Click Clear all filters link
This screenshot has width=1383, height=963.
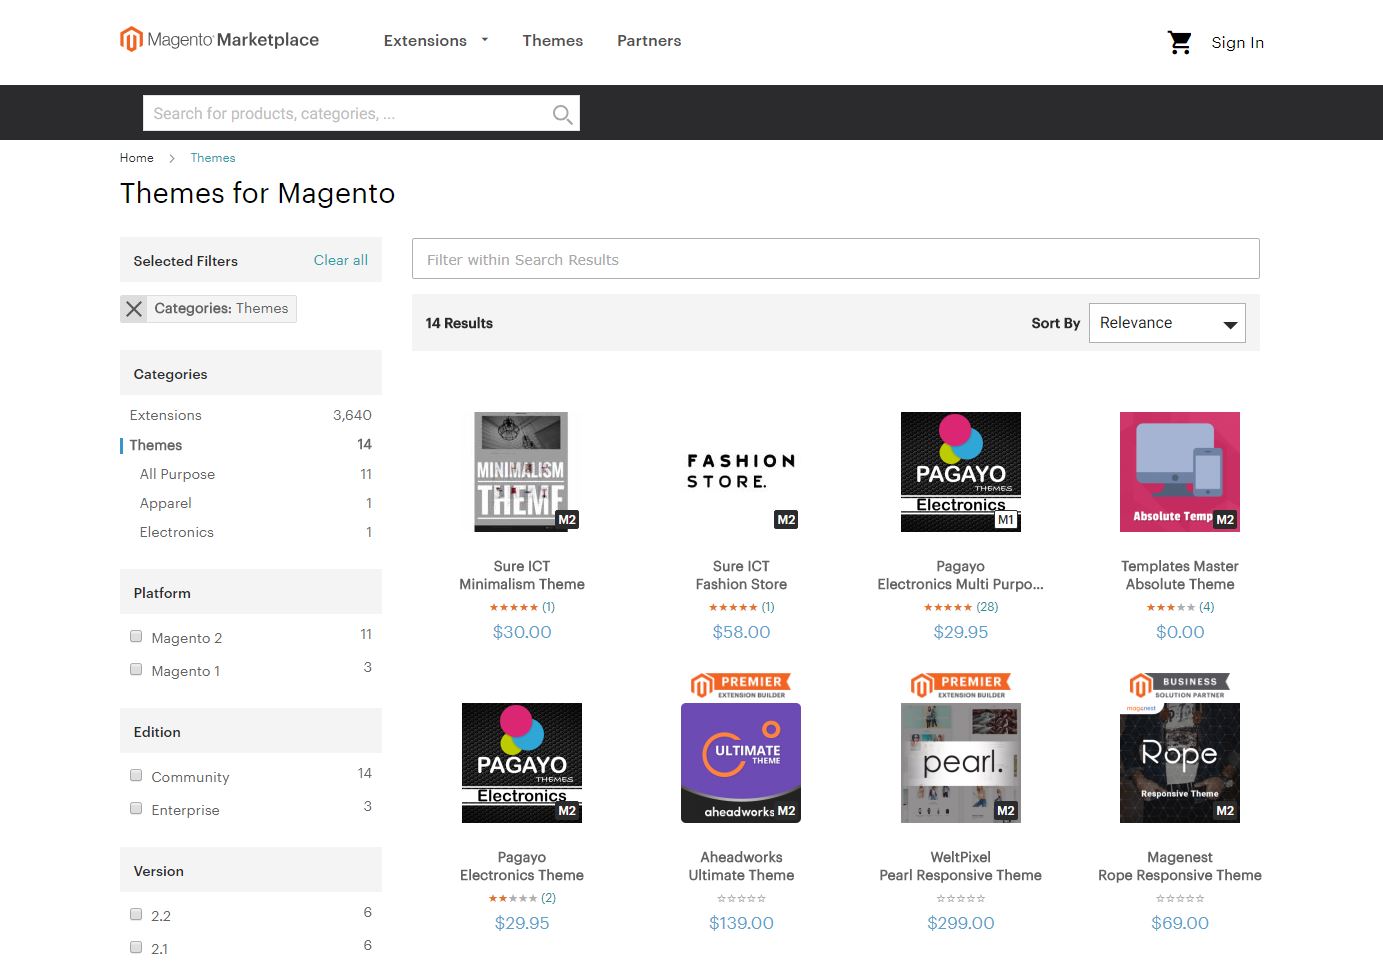coord(341,260)
